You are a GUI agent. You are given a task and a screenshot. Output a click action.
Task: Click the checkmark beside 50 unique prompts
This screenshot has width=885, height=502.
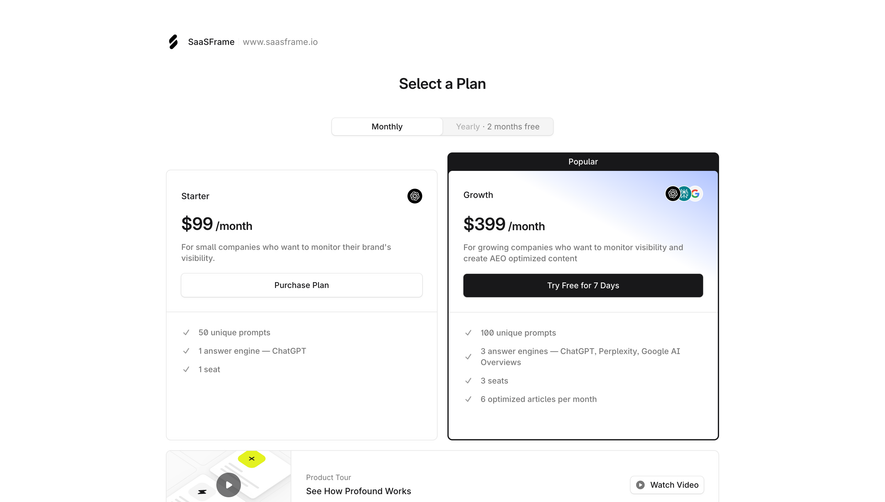[186, 333]
